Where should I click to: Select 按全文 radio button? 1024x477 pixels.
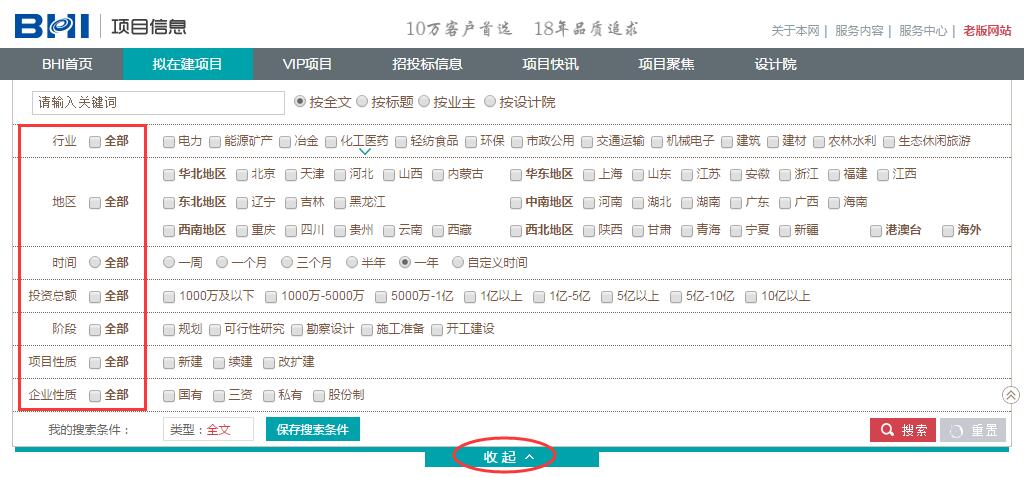click(300, 102)
